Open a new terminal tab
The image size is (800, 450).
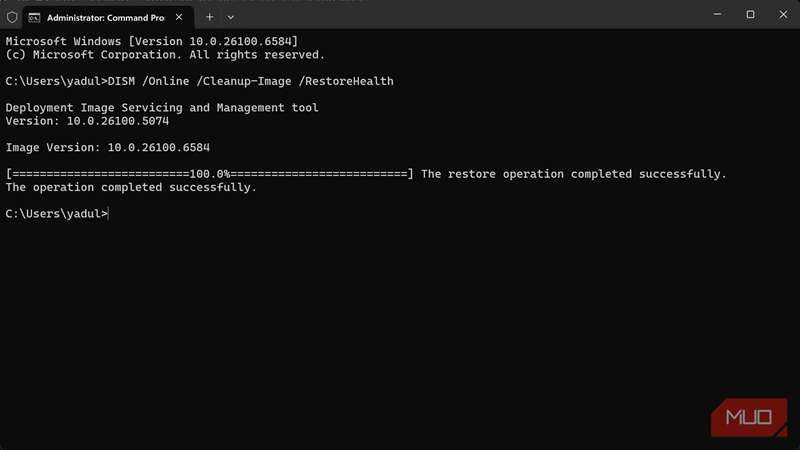(x=209, y=17)
